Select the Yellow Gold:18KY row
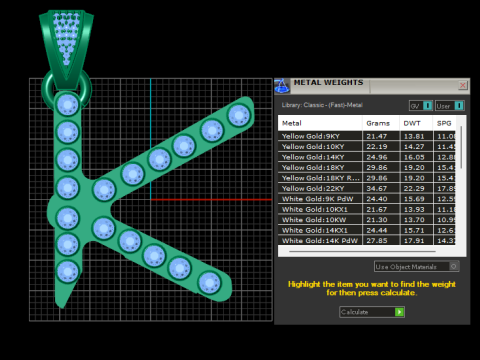The width and height of the screenshot is (480, 360). [367, 167]
